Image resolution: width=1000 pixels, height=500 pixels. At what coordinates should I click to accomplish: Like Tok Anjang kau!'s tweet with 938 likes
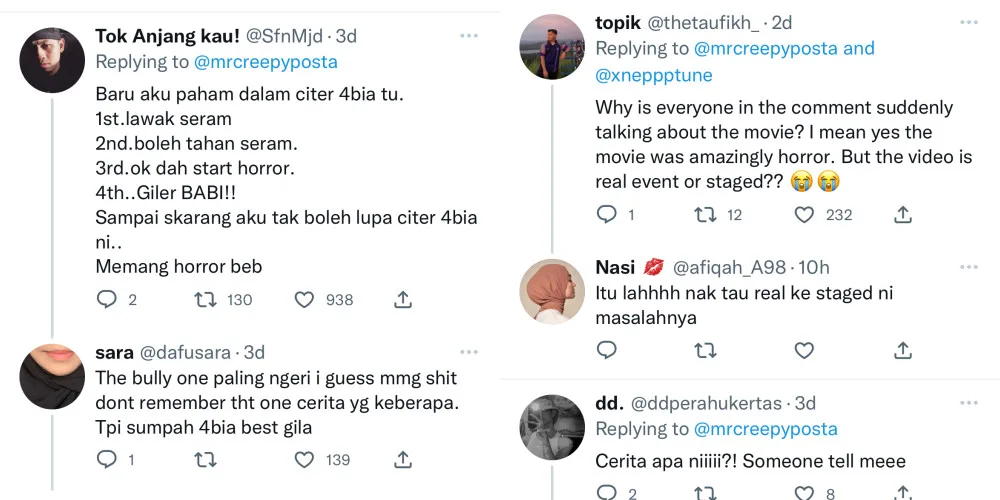(306, 299)
